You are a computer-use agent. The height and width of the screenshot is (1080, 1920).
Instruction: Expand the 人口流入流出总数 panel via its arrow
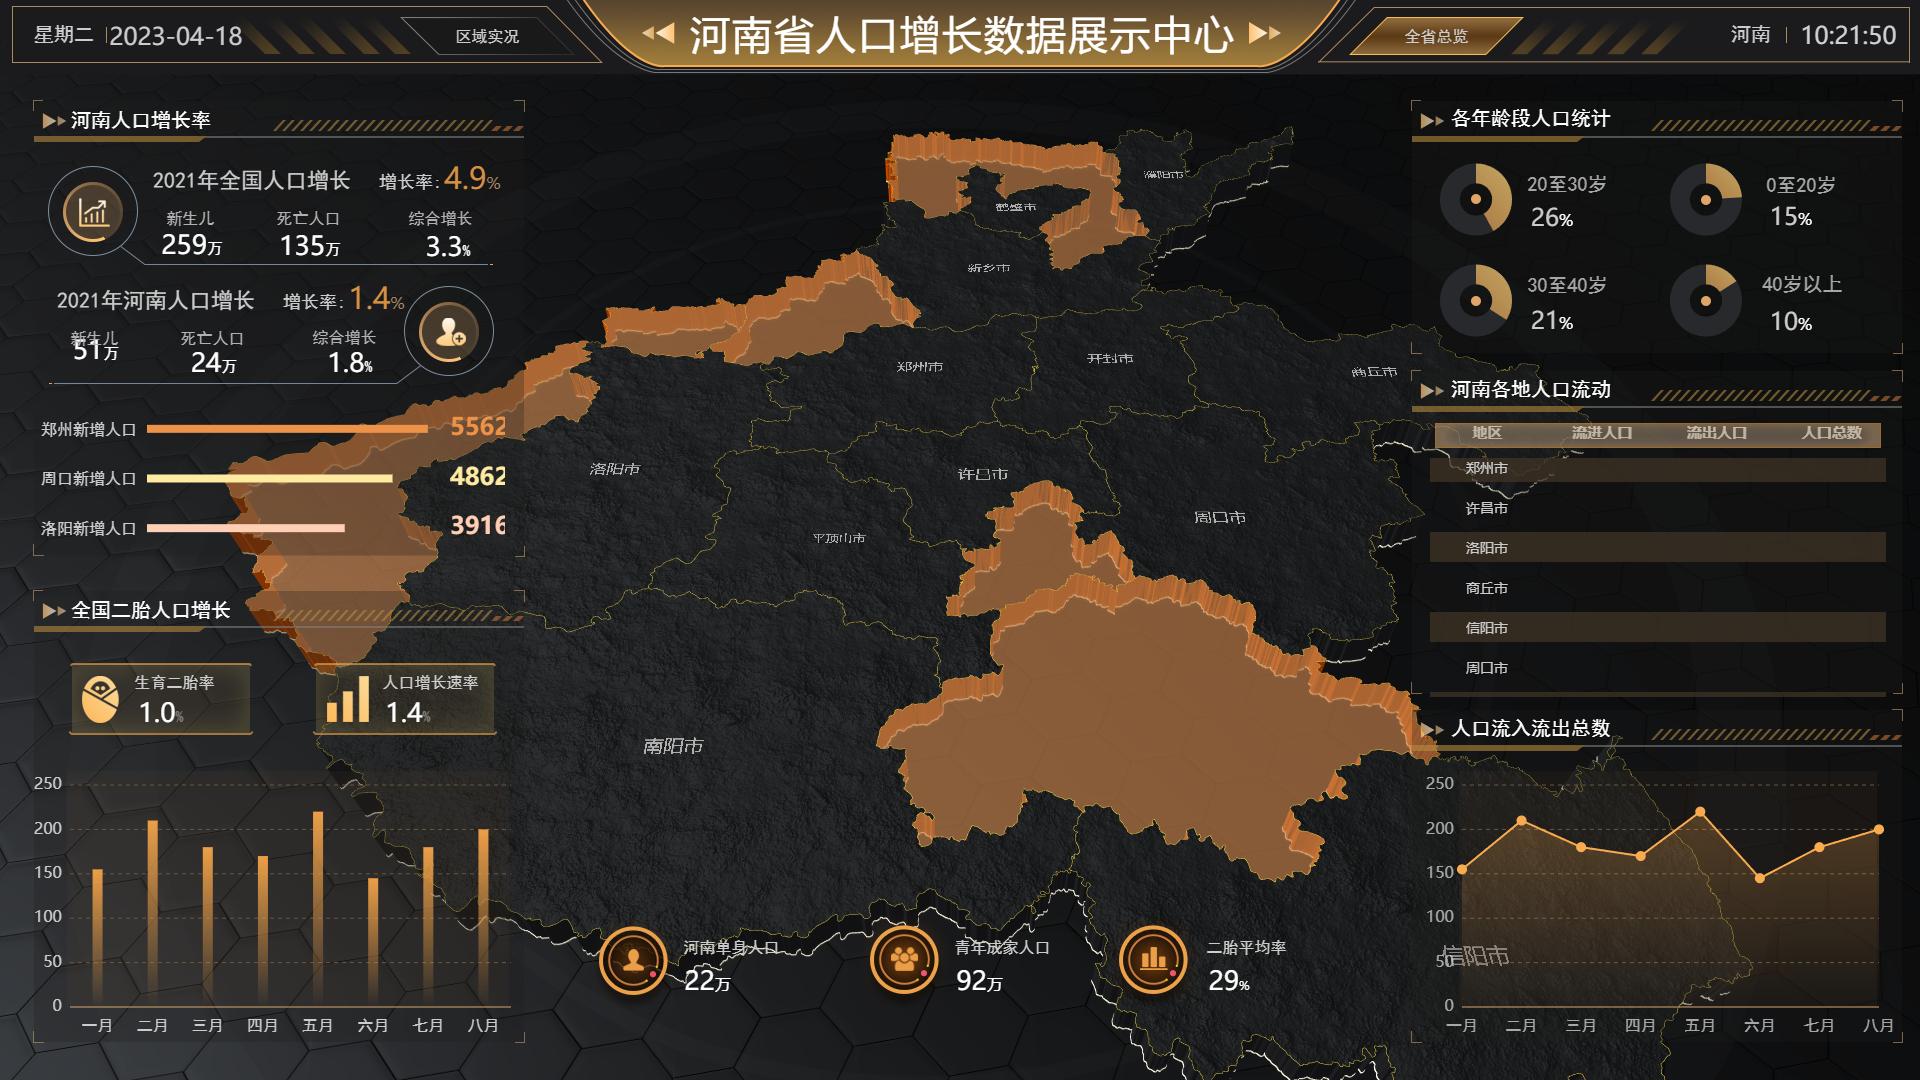click(x=1429, y=731)
